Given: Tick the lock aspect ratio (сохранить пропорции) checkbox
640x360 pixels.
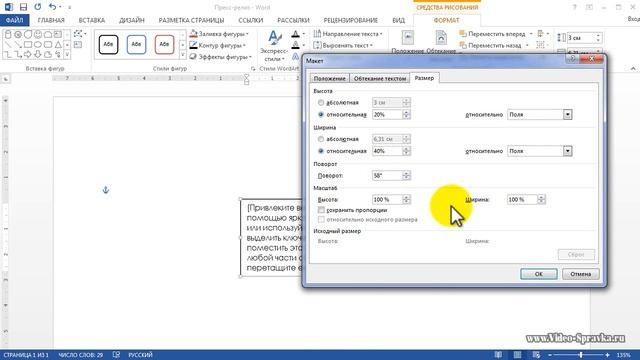Looking at the screenshot, I should point(321,210).
